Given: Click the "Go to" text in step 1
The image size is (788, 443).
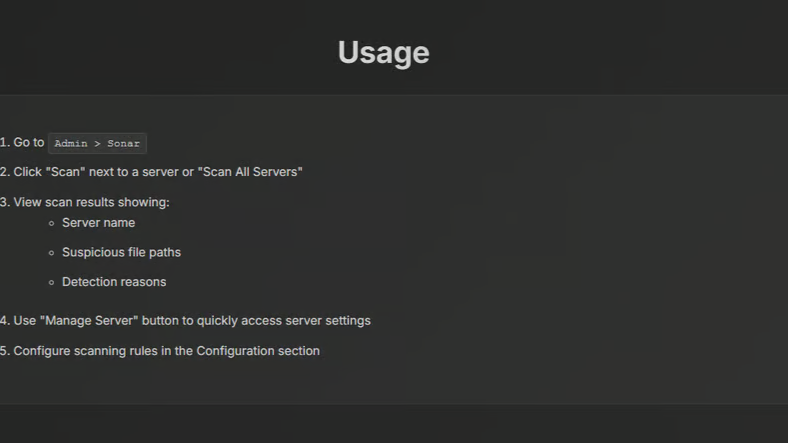Looking at the screenshot, I should coord(29,143).
